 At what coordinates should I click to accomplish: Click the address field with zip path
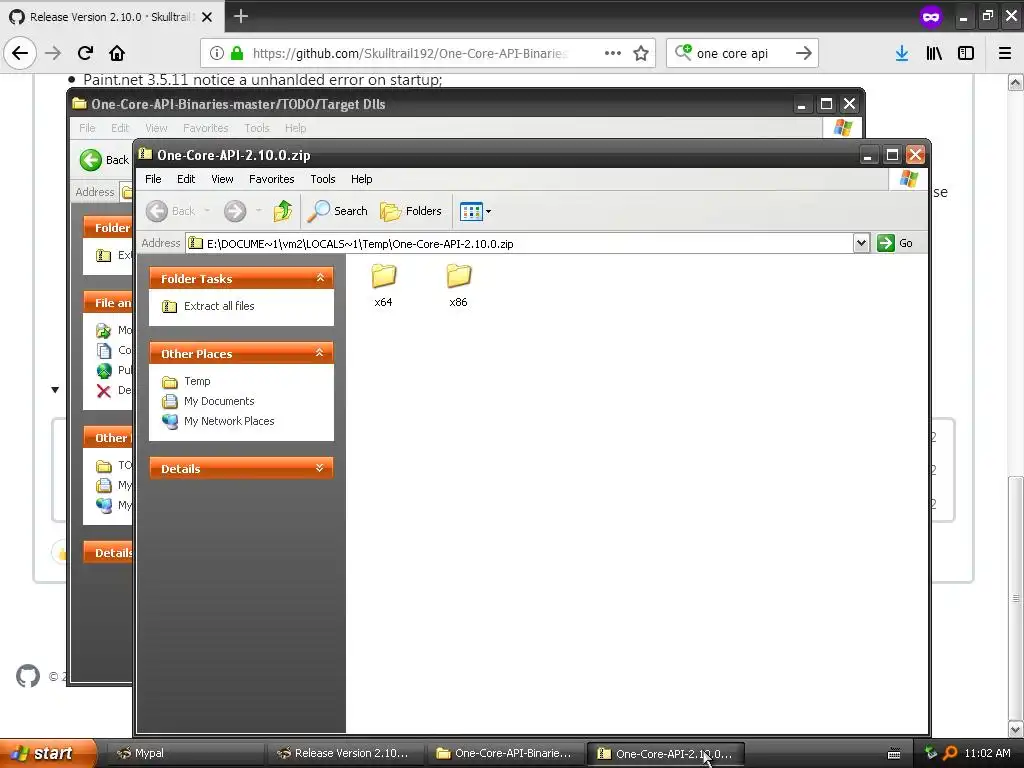point(519,244)
